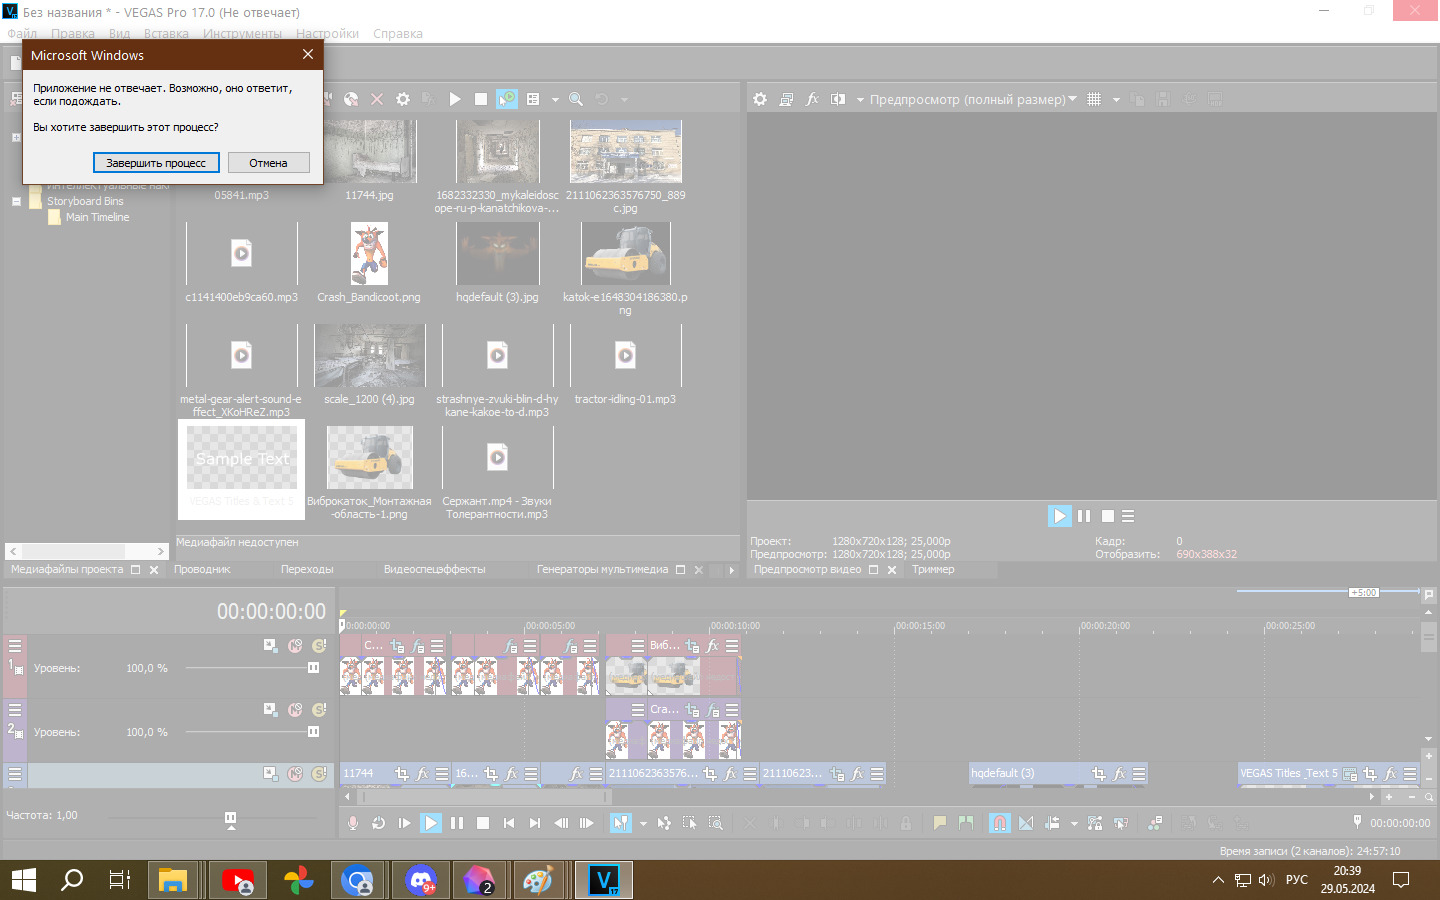Click 'Завершить процесс' button in dialog

pyautogui.click(x=156, y=163)
